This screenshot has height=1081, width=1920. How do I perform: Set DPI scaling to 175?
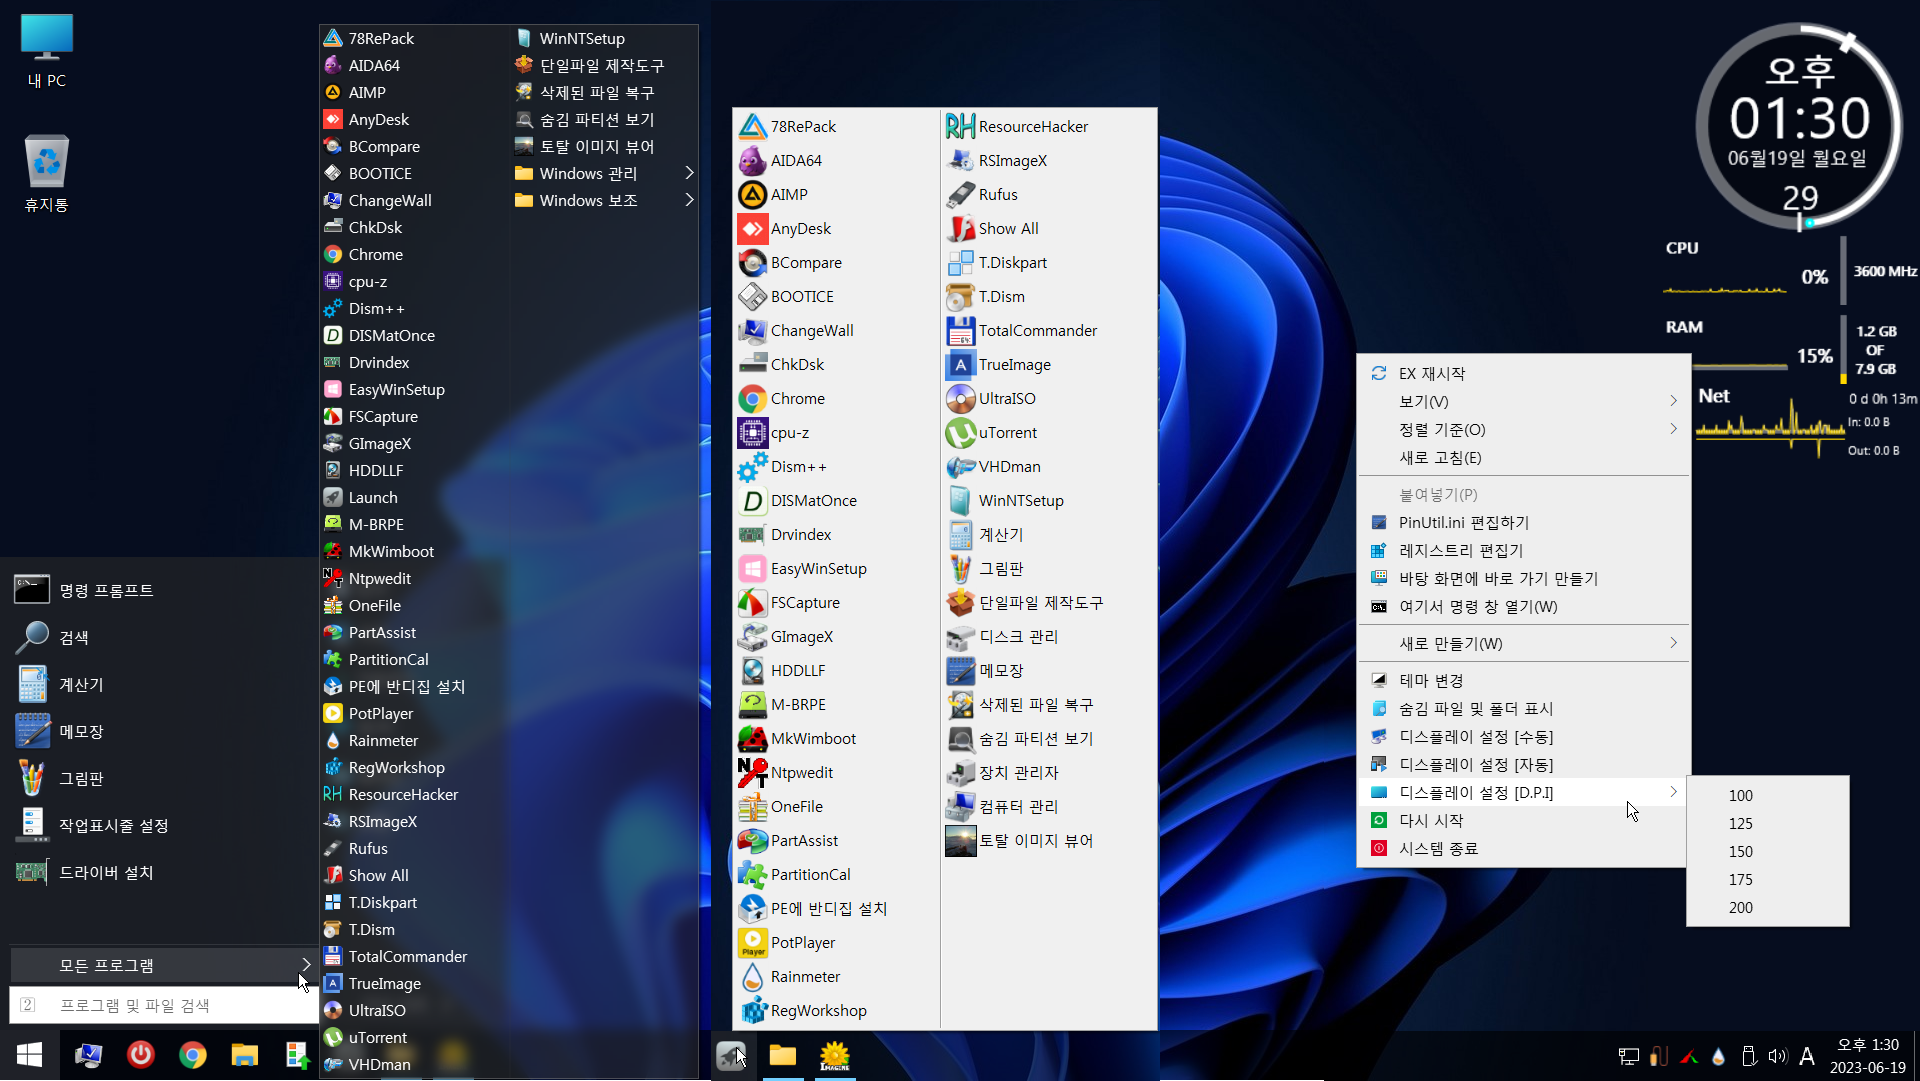point(1767,879)
